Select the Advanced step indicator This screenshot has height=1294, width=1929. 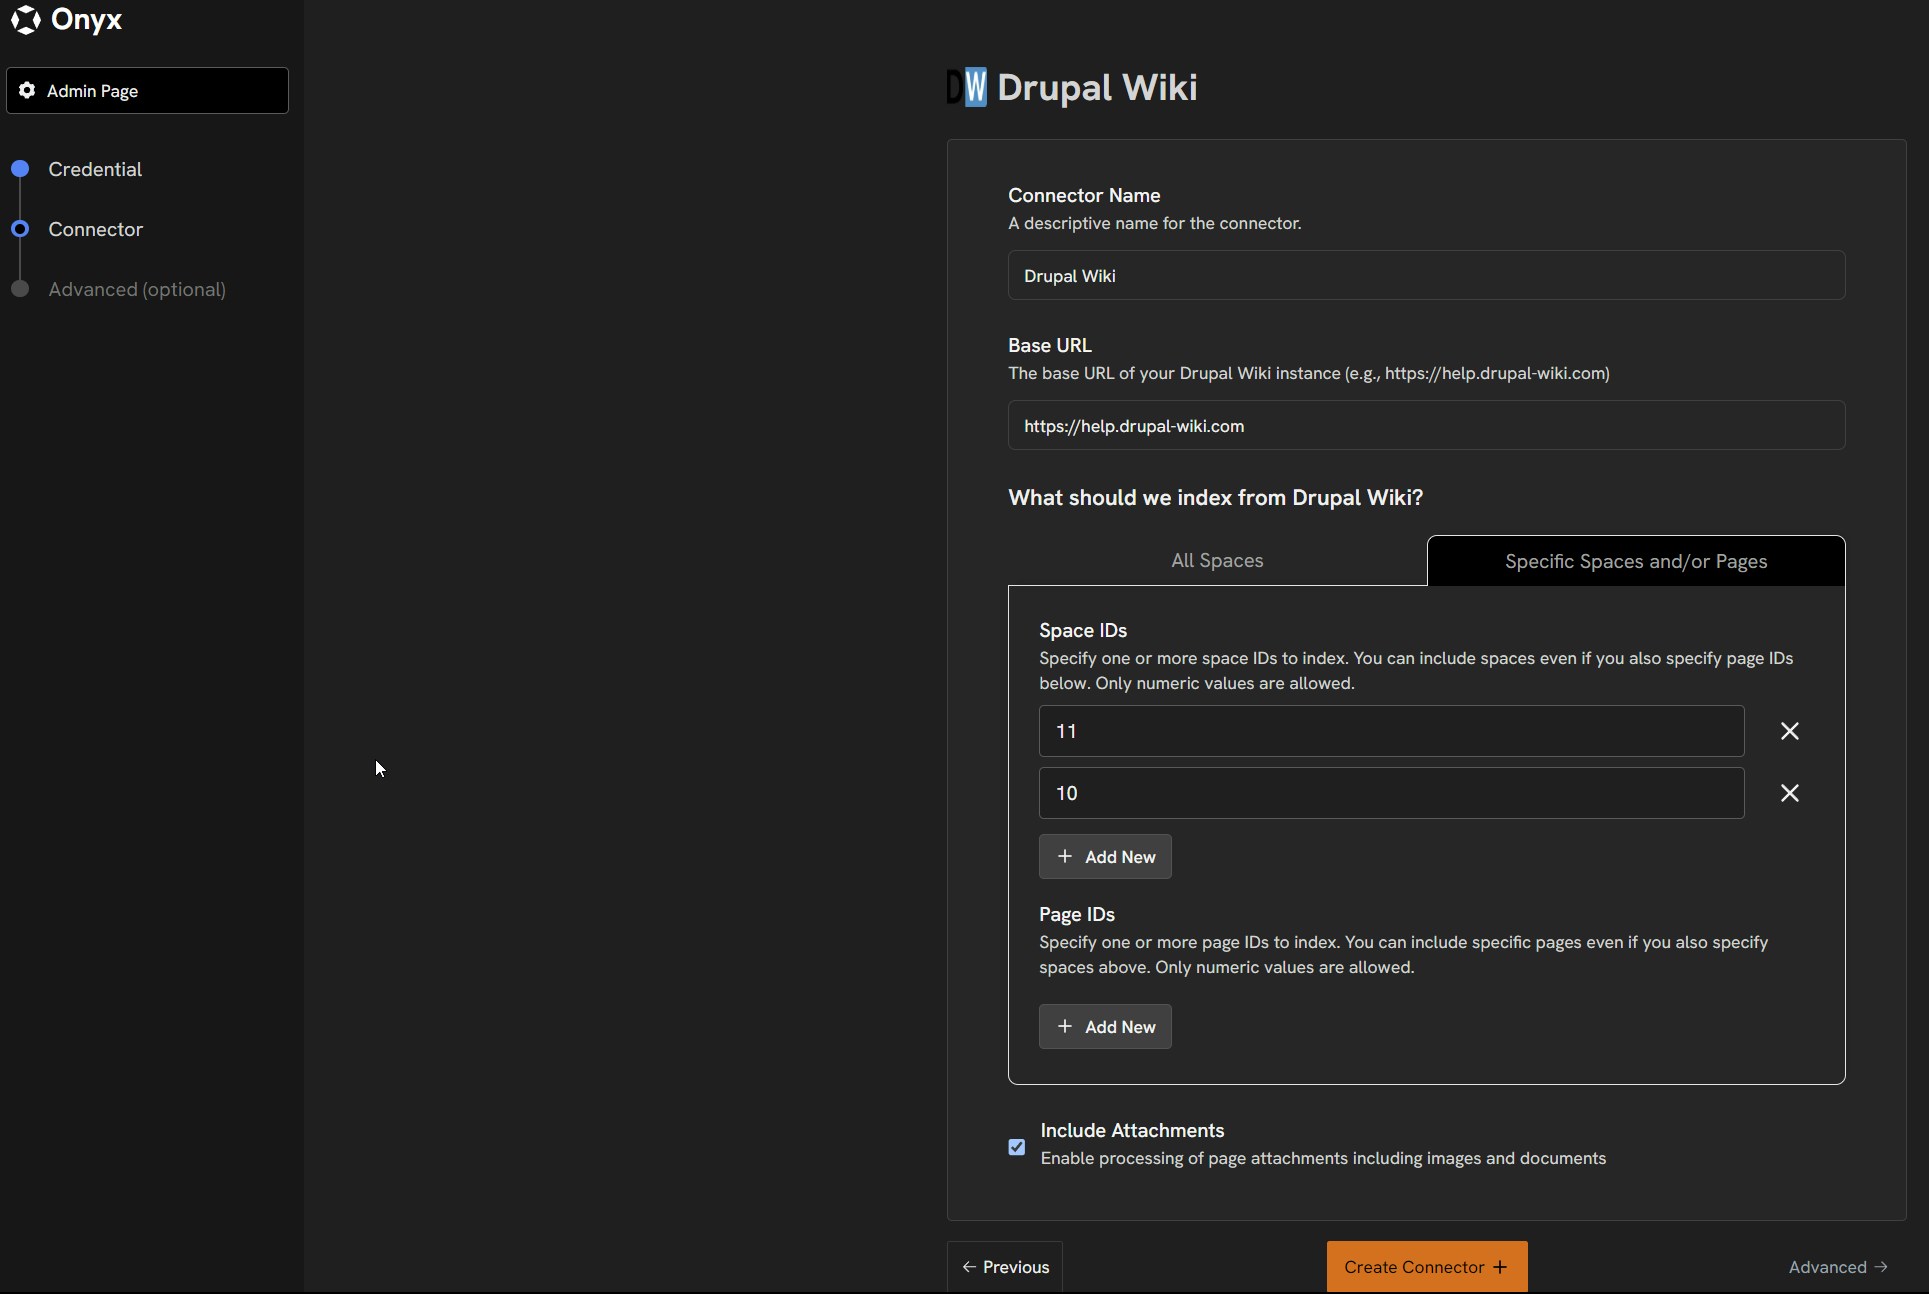point(20,289)
